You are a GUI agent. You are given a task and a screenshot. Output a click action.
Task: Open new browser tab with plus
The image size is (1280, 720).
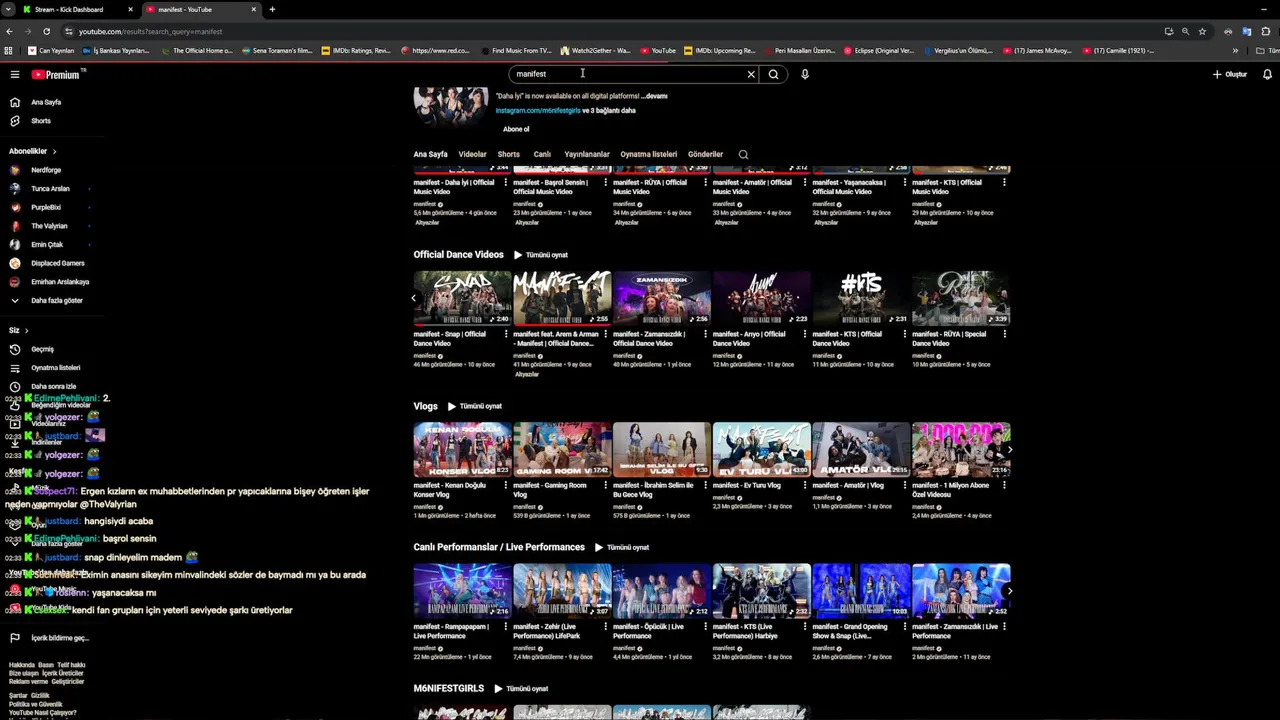click(x=272, y=9)
